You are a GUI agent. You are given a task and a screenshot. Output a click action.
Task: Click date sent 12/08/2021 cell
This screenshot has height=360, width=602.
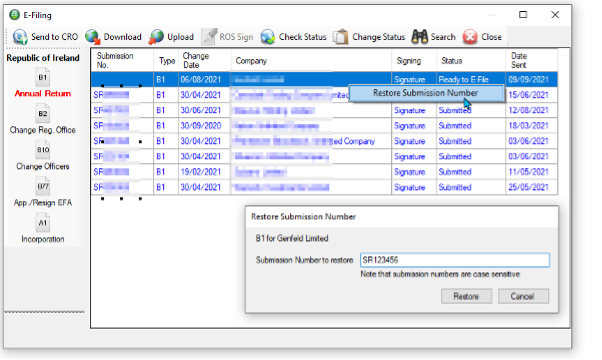click(x=531, y=110)
